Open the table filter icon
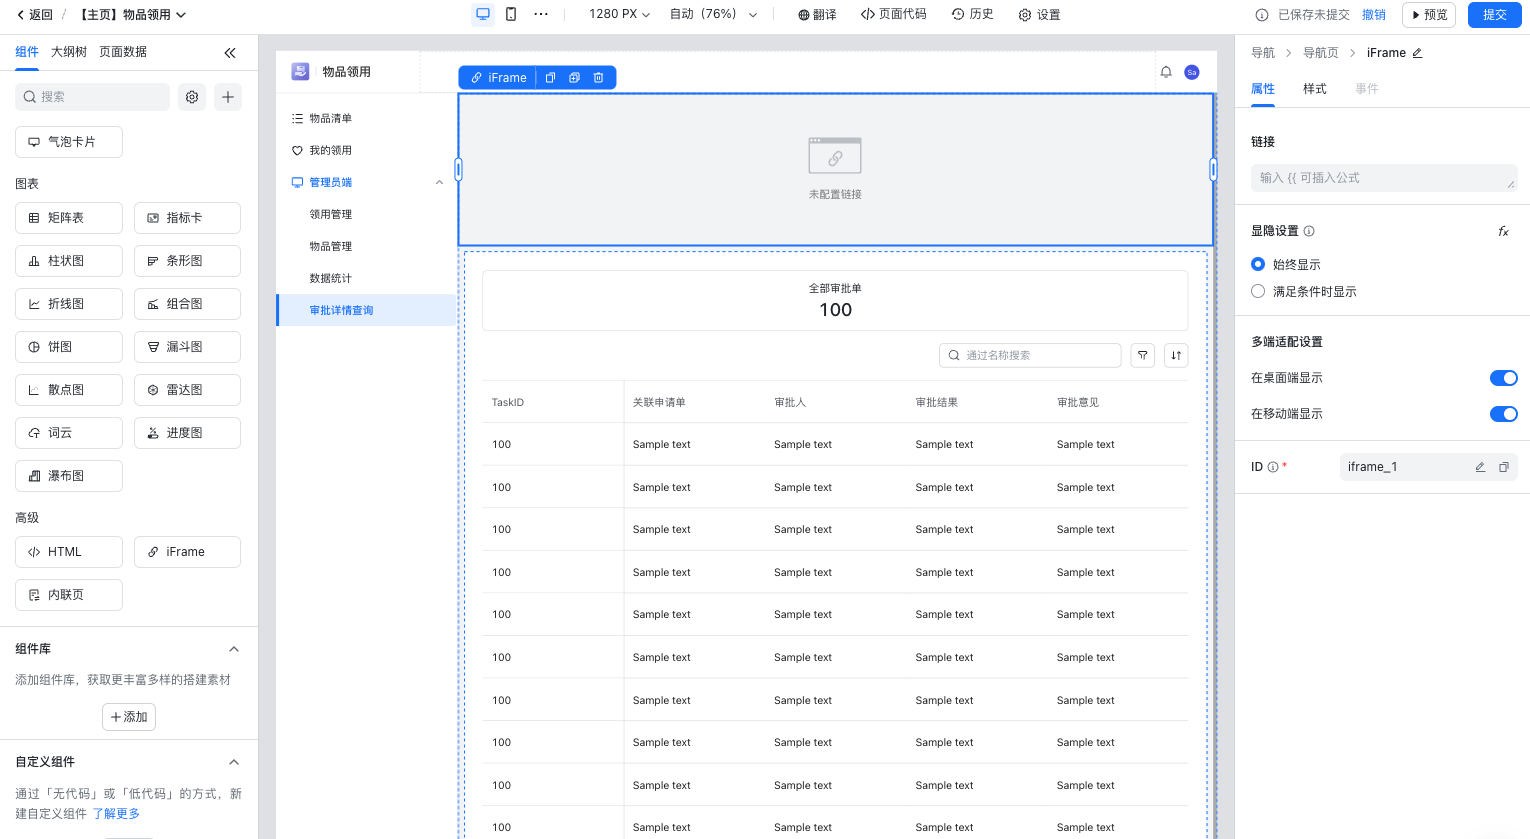Viewport: 1530px width, 839px height. click(x=1143, y=355)
